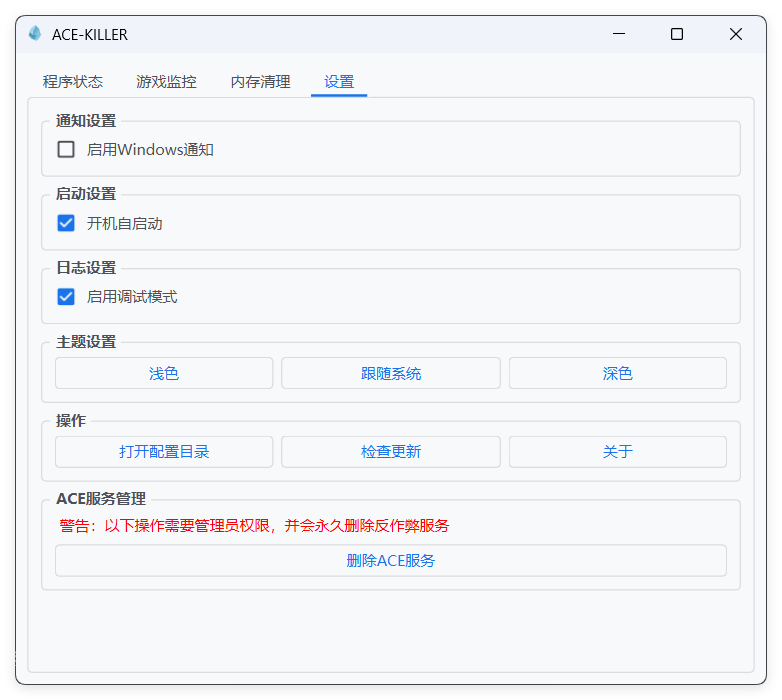Screen dimensions: 782x700
Task: Click the 删除ACE服务 button
Action: click(391, 560)
